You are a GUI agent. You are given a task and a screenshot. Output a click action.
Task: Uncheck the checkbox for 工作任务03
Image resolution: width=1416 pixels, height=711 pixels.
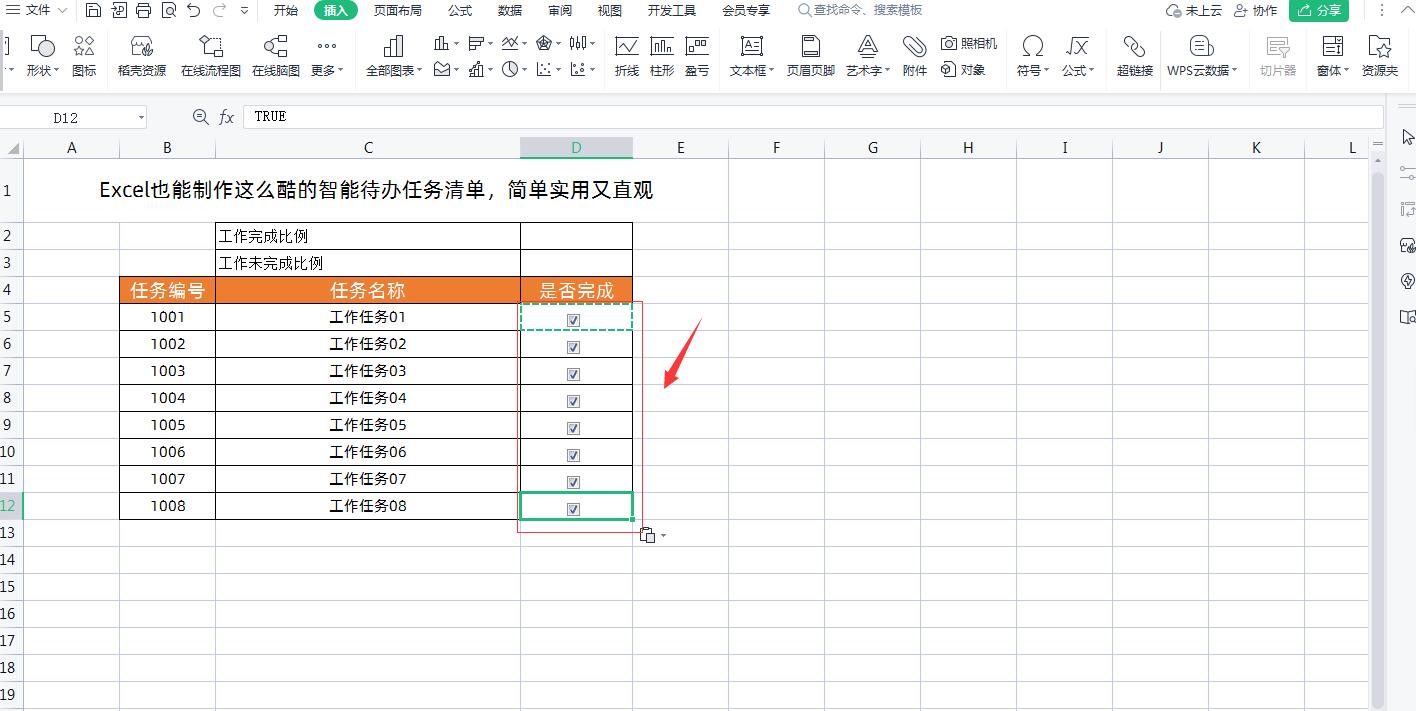(x=573, y=374)
